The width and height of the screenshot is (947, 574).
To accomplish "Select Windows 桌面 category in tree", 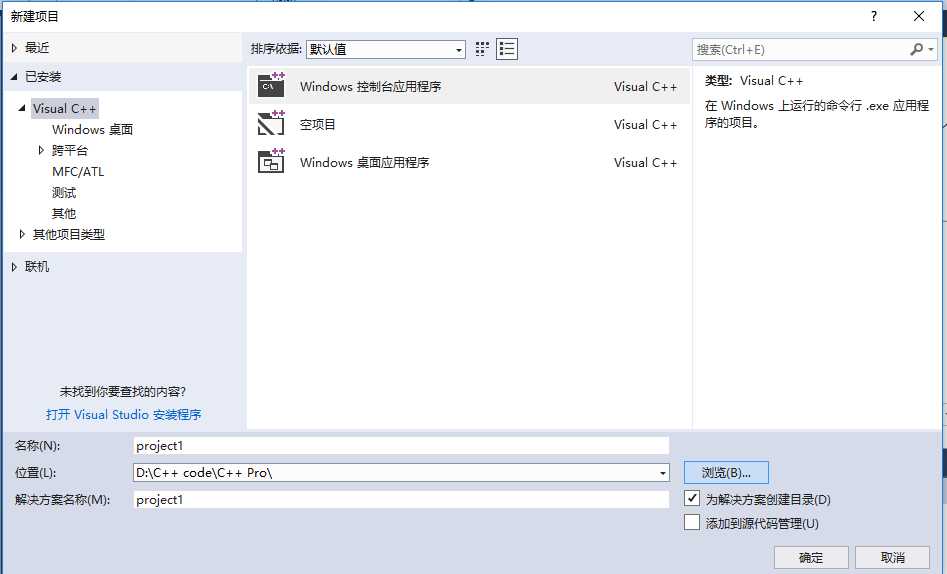I will click(92, 129).
